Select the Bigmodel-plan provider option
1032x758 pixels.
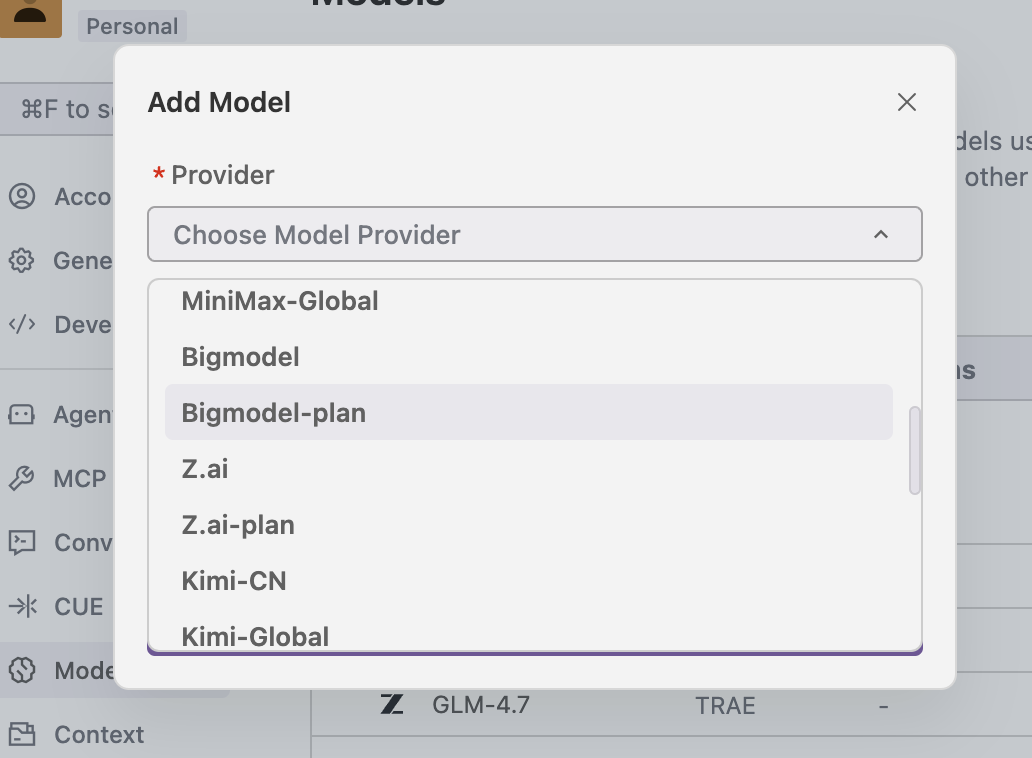pyautogui.click(x=274, y=413)
